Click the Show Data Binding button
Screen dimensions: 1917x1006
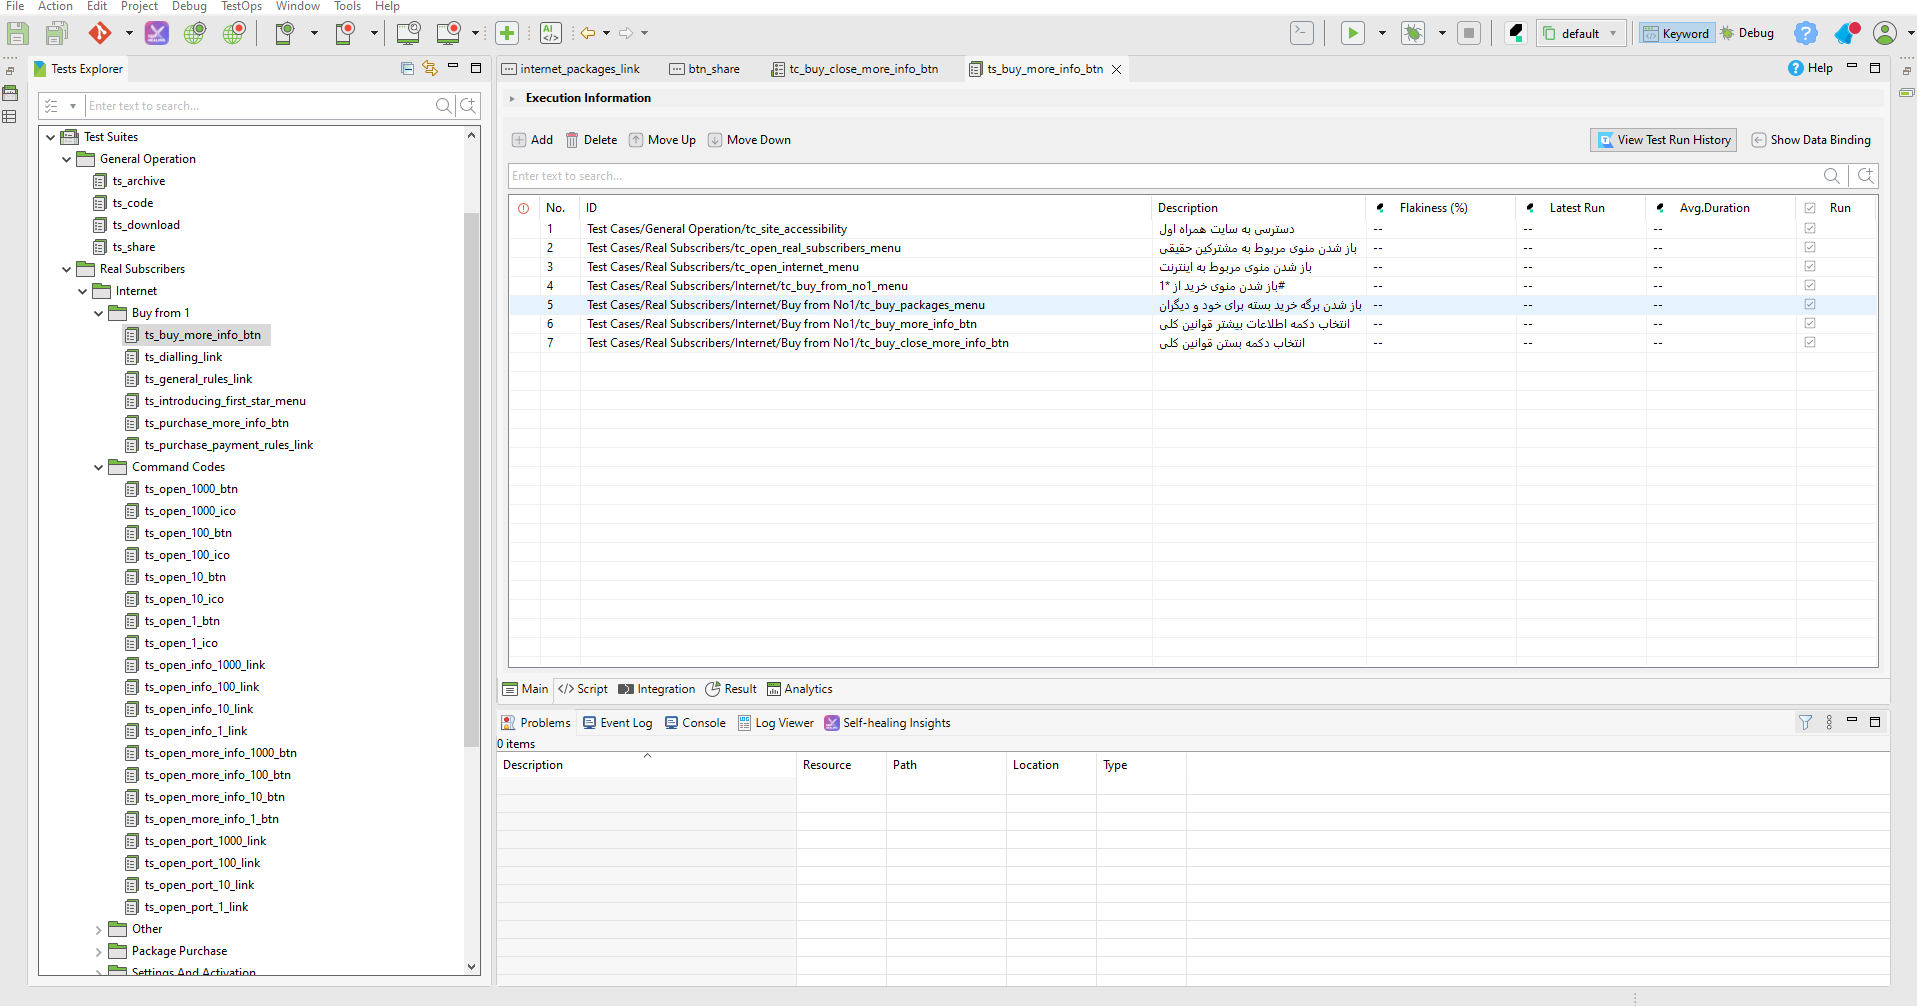click(x=1811, y=140)
